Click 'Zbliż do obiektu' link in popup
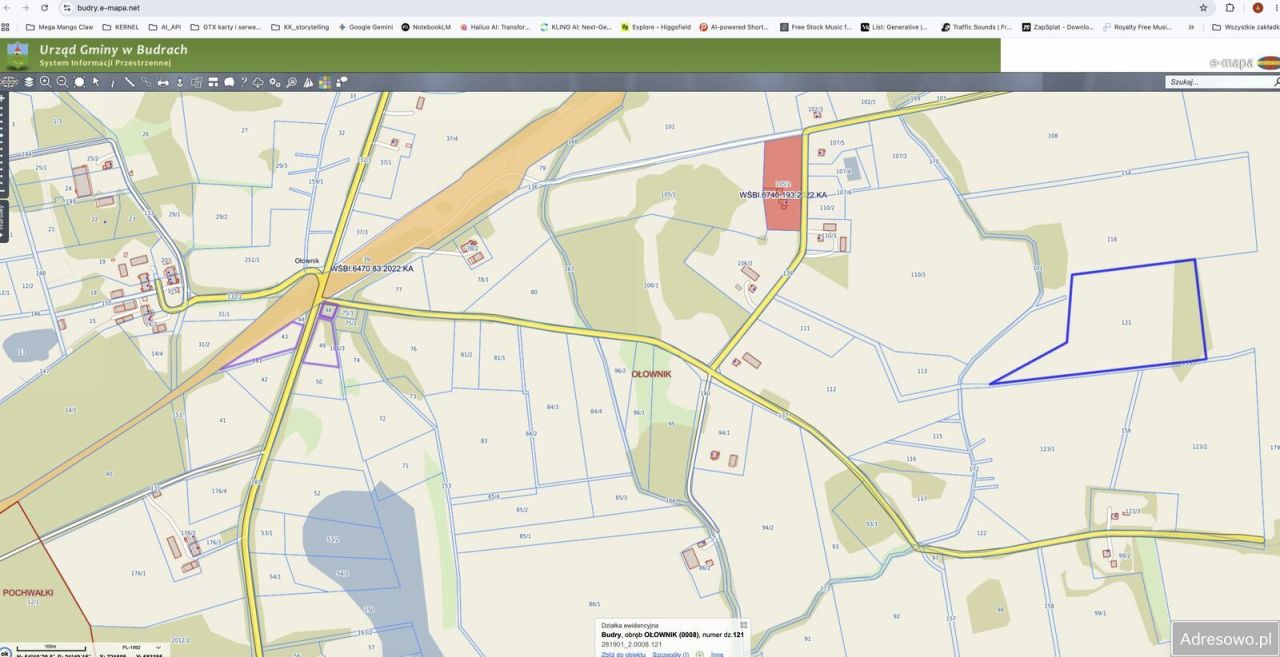The width and height of the screenshot is (1280, 657). 623,654
